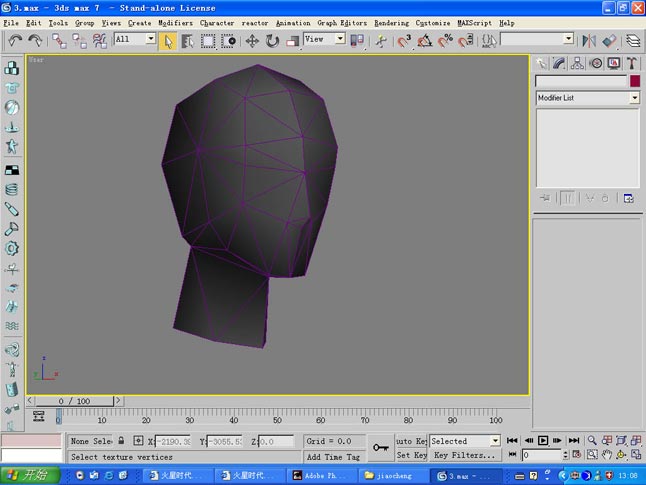
Task: Switch to the Display command panel tab
Action: tap(614, 63)
